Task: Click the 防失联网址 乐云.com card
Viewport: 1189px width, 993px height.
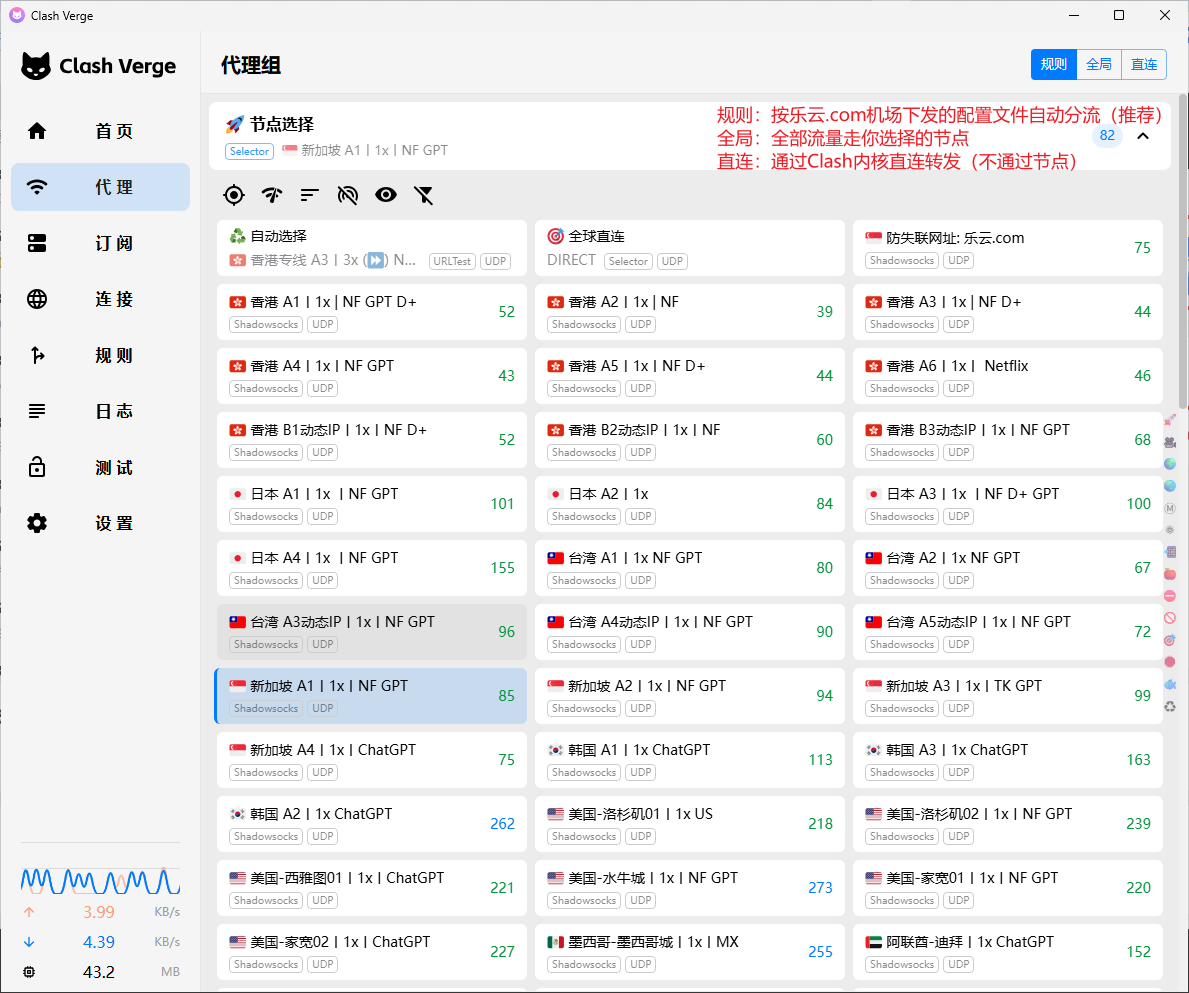Action: 1007,247
